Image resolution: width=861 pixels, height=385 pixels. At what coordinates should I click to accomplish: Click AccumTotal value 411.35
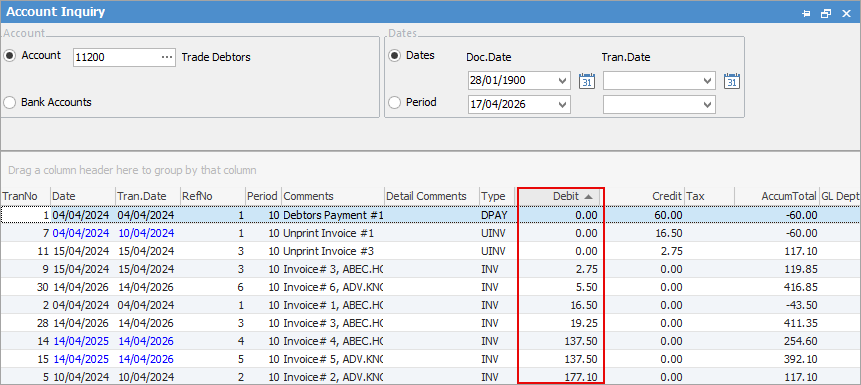tap(801, 323)
